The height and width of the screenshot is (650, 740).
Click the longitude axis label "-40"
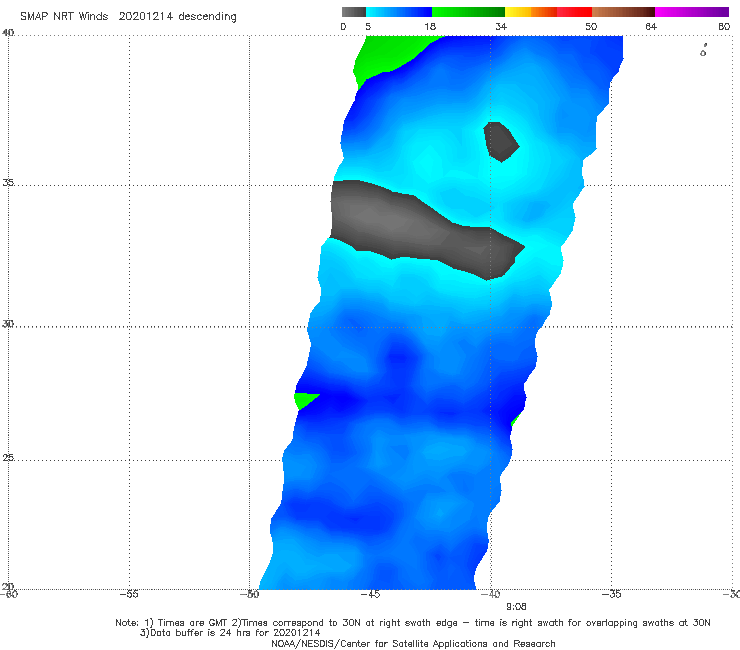491,594
